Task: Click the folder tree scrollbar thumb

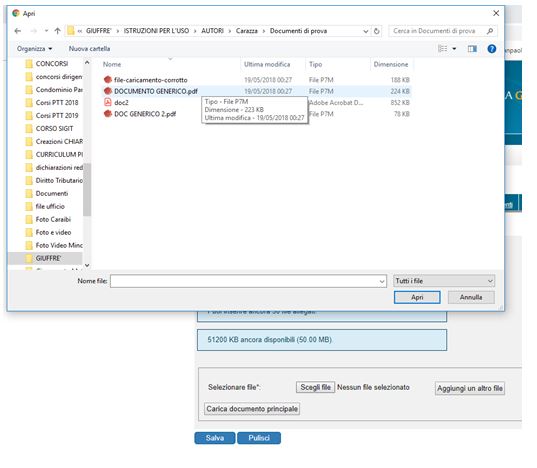Action: (x=87, y=189)
